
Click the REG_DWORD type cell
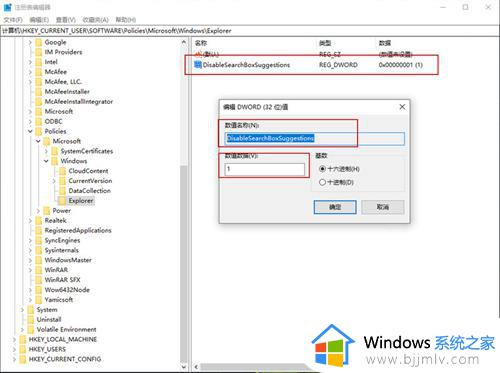(338, 65)
